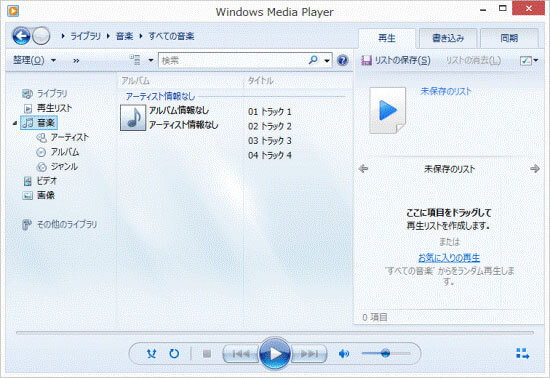
Task: Mute with the speaker icon
Action: click(x=344, y=354)
